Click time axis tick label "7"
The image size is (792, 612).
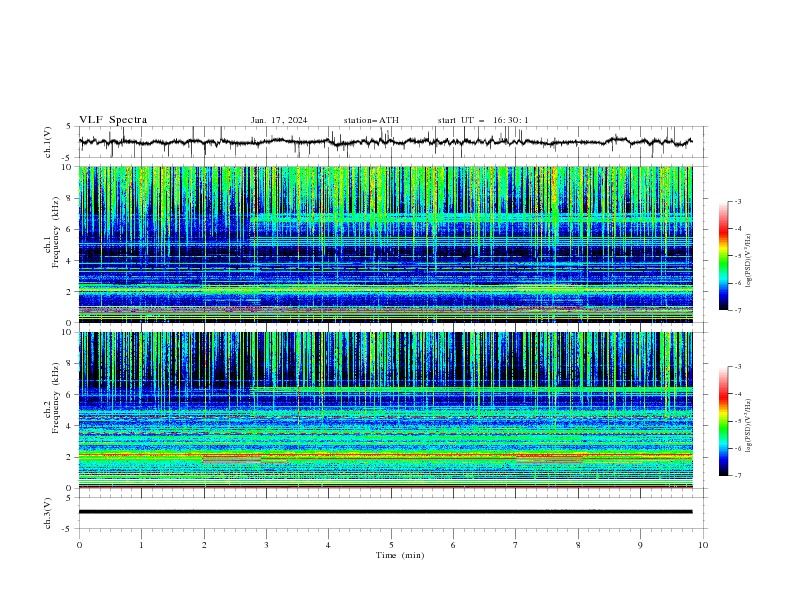coord(516,545)
